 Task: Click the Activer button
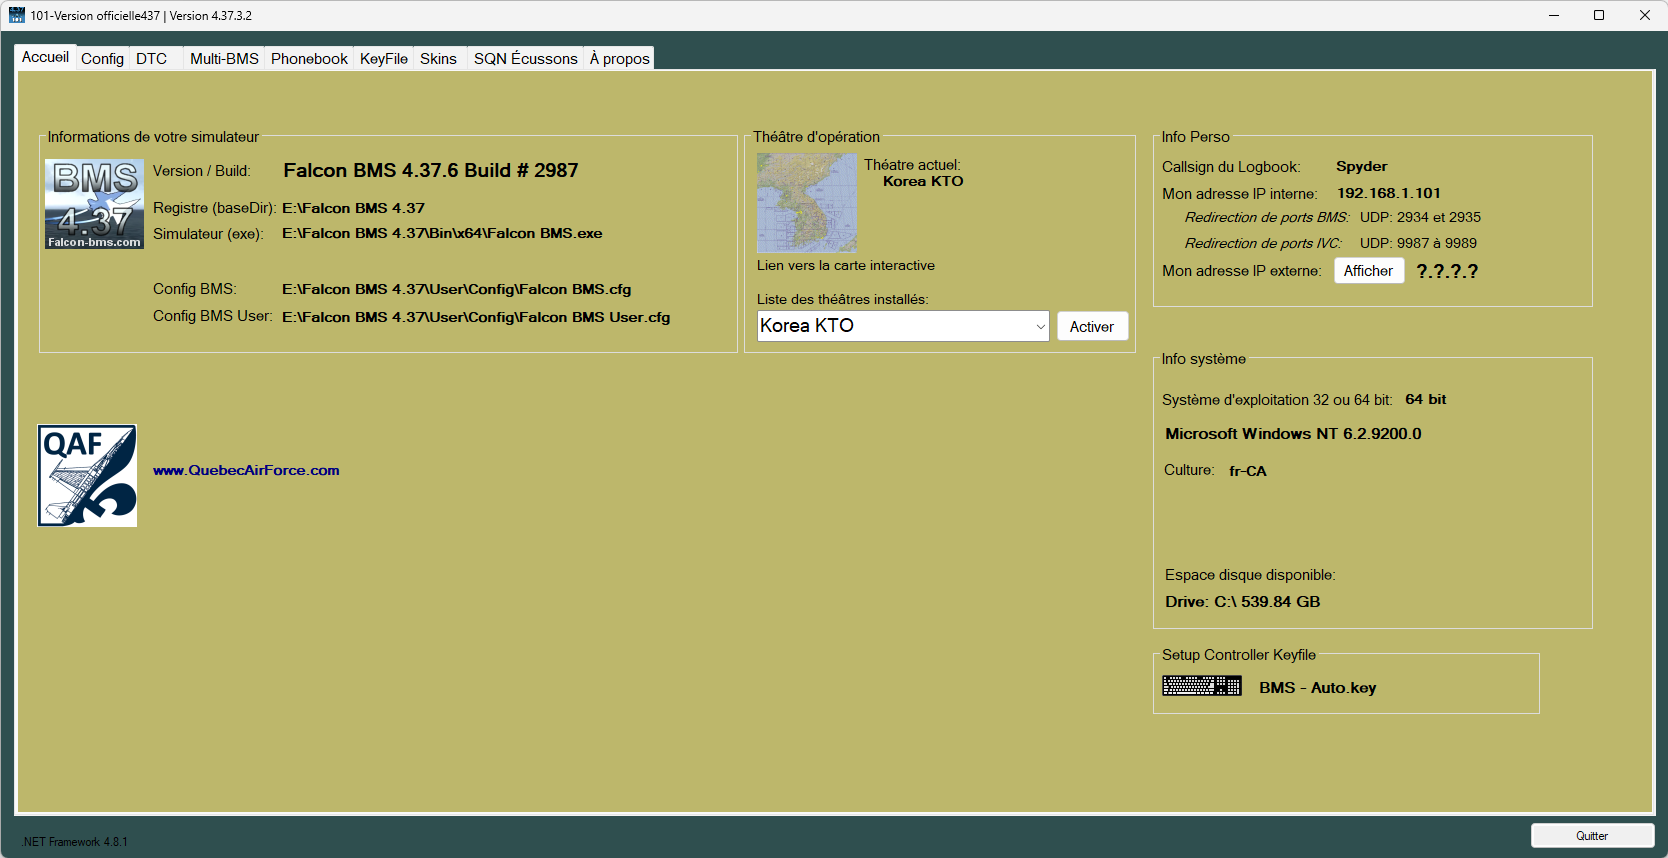point(1092,327)
